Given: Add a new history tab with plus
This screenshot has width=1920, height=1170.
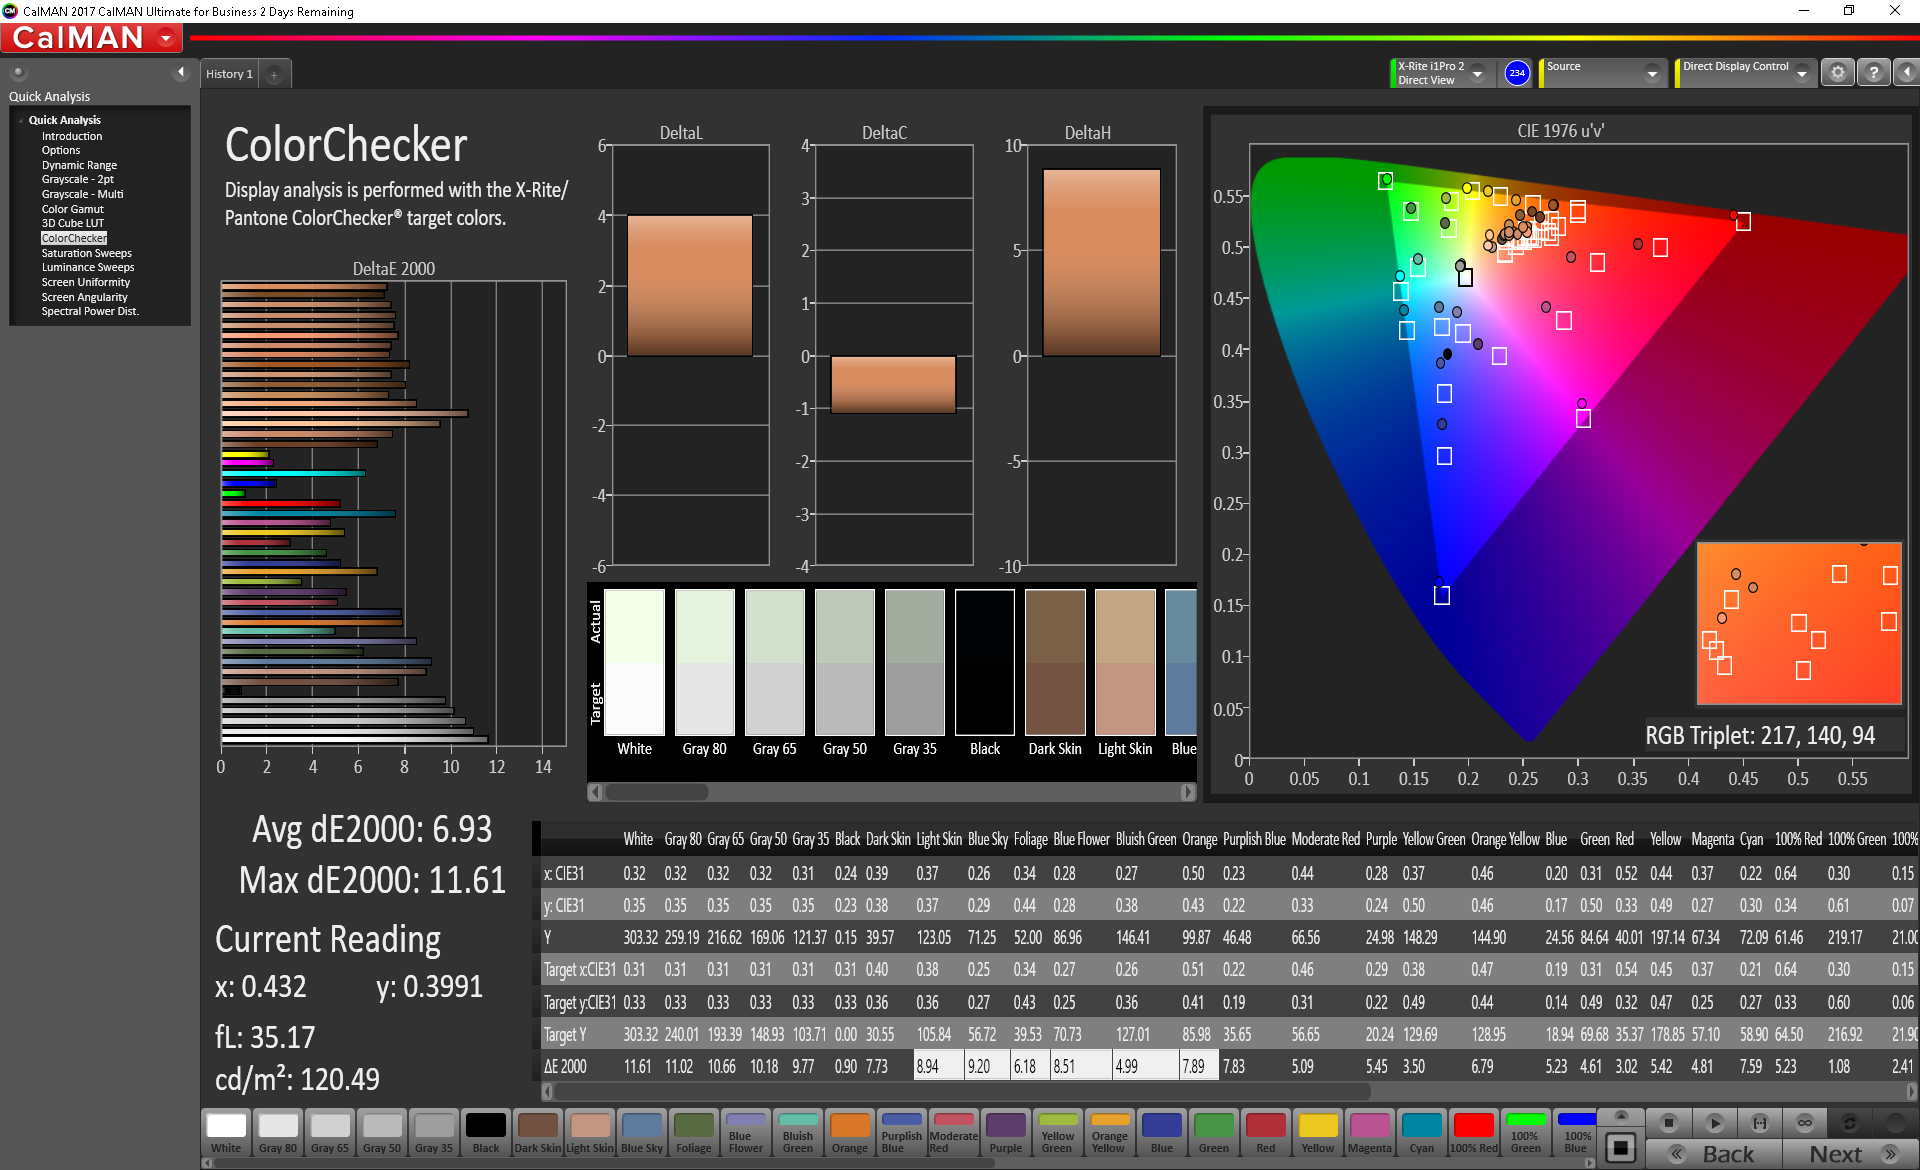Looking at the screenshot, I should click(274, 74).
